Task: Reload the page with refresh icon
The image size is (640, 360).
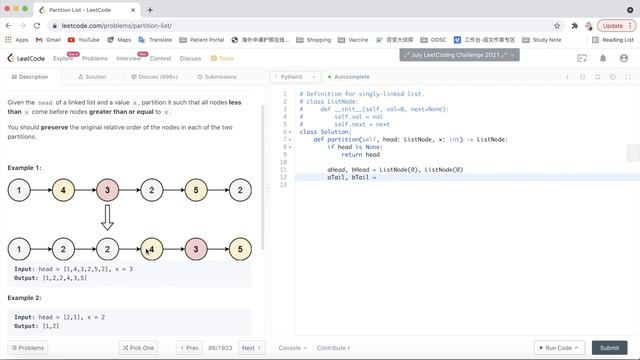Action: (37, 26)
